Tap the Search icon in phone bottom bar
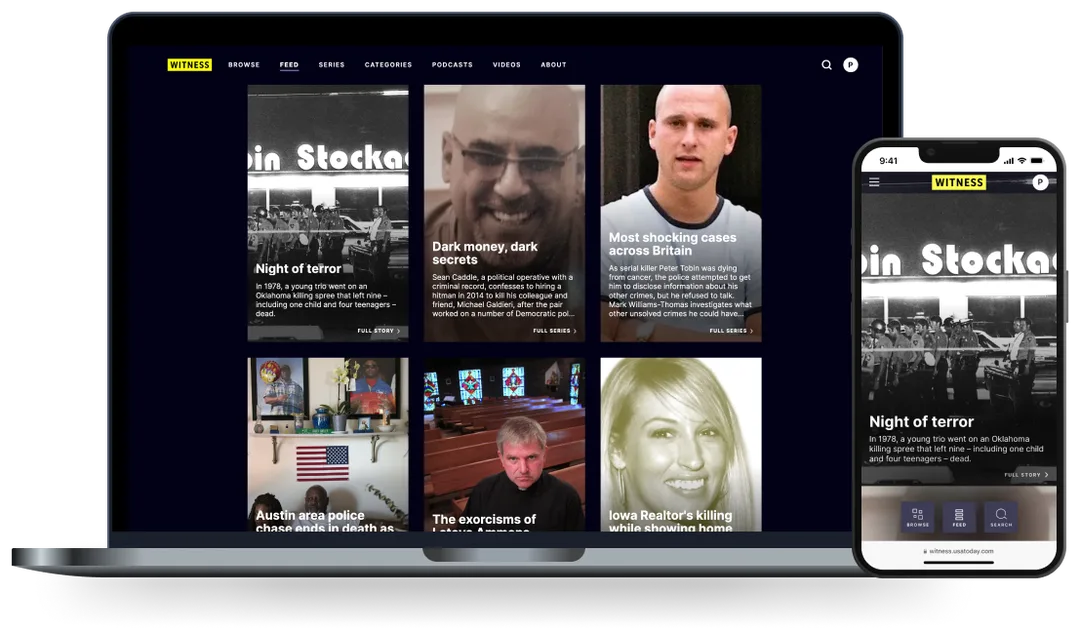1080x631 pixels. point(1001,517)
